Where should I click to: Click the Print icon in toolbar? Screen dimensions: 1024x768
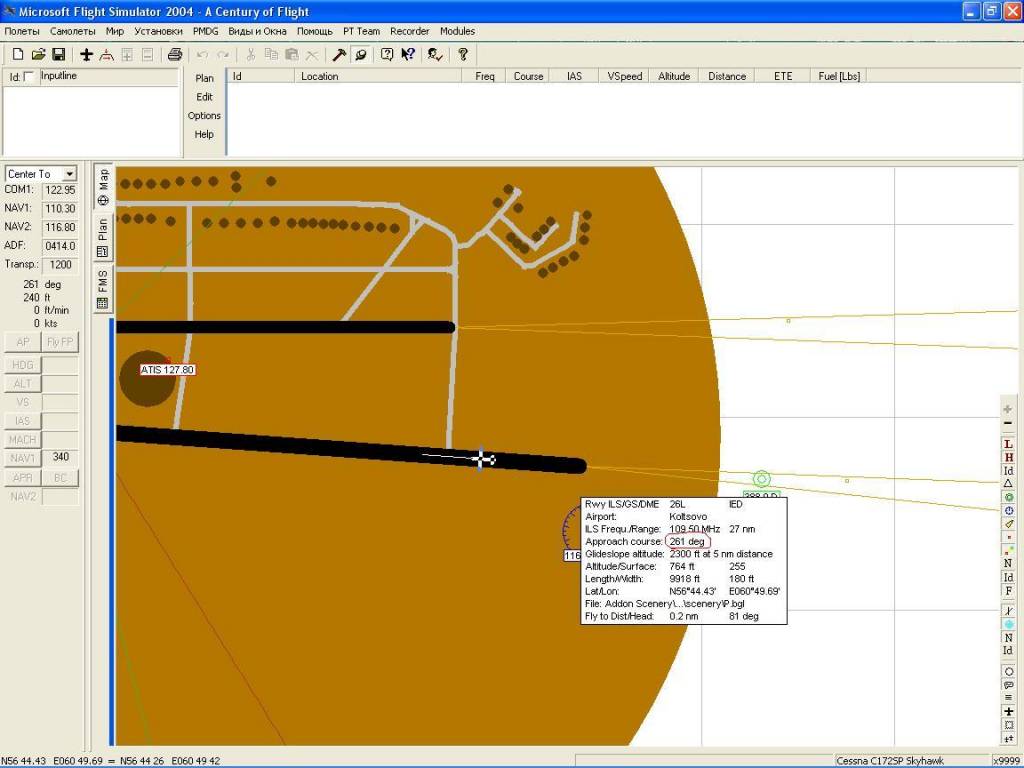[x=175, y=54]
